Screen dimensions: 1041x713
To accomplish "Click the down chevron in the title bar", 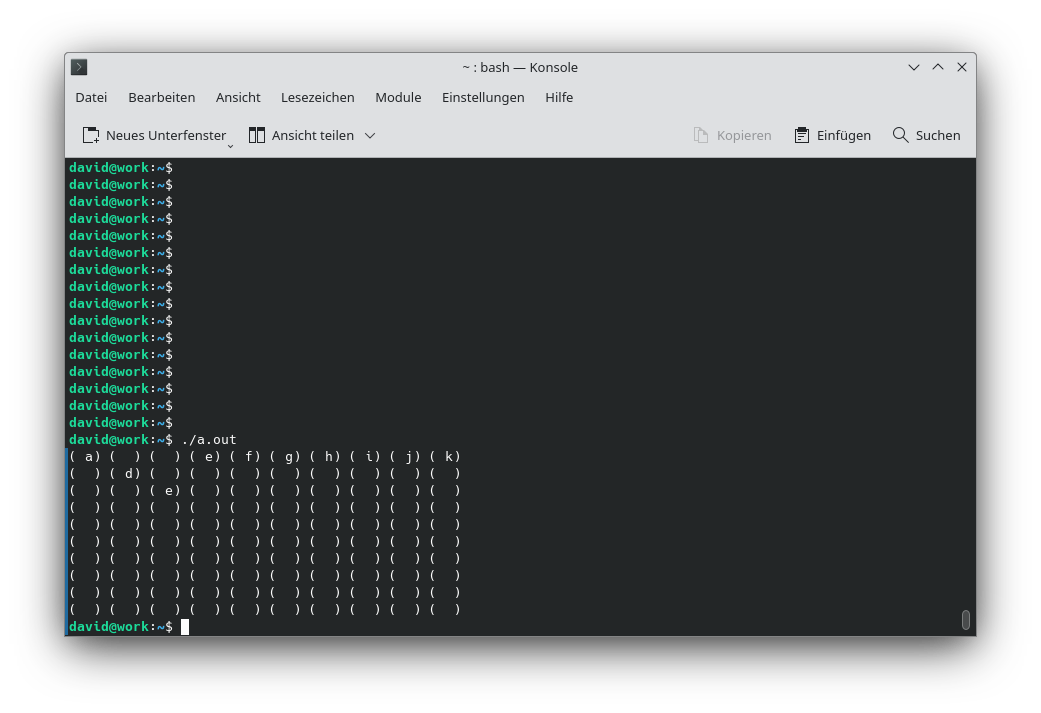I will click(913, 67).
